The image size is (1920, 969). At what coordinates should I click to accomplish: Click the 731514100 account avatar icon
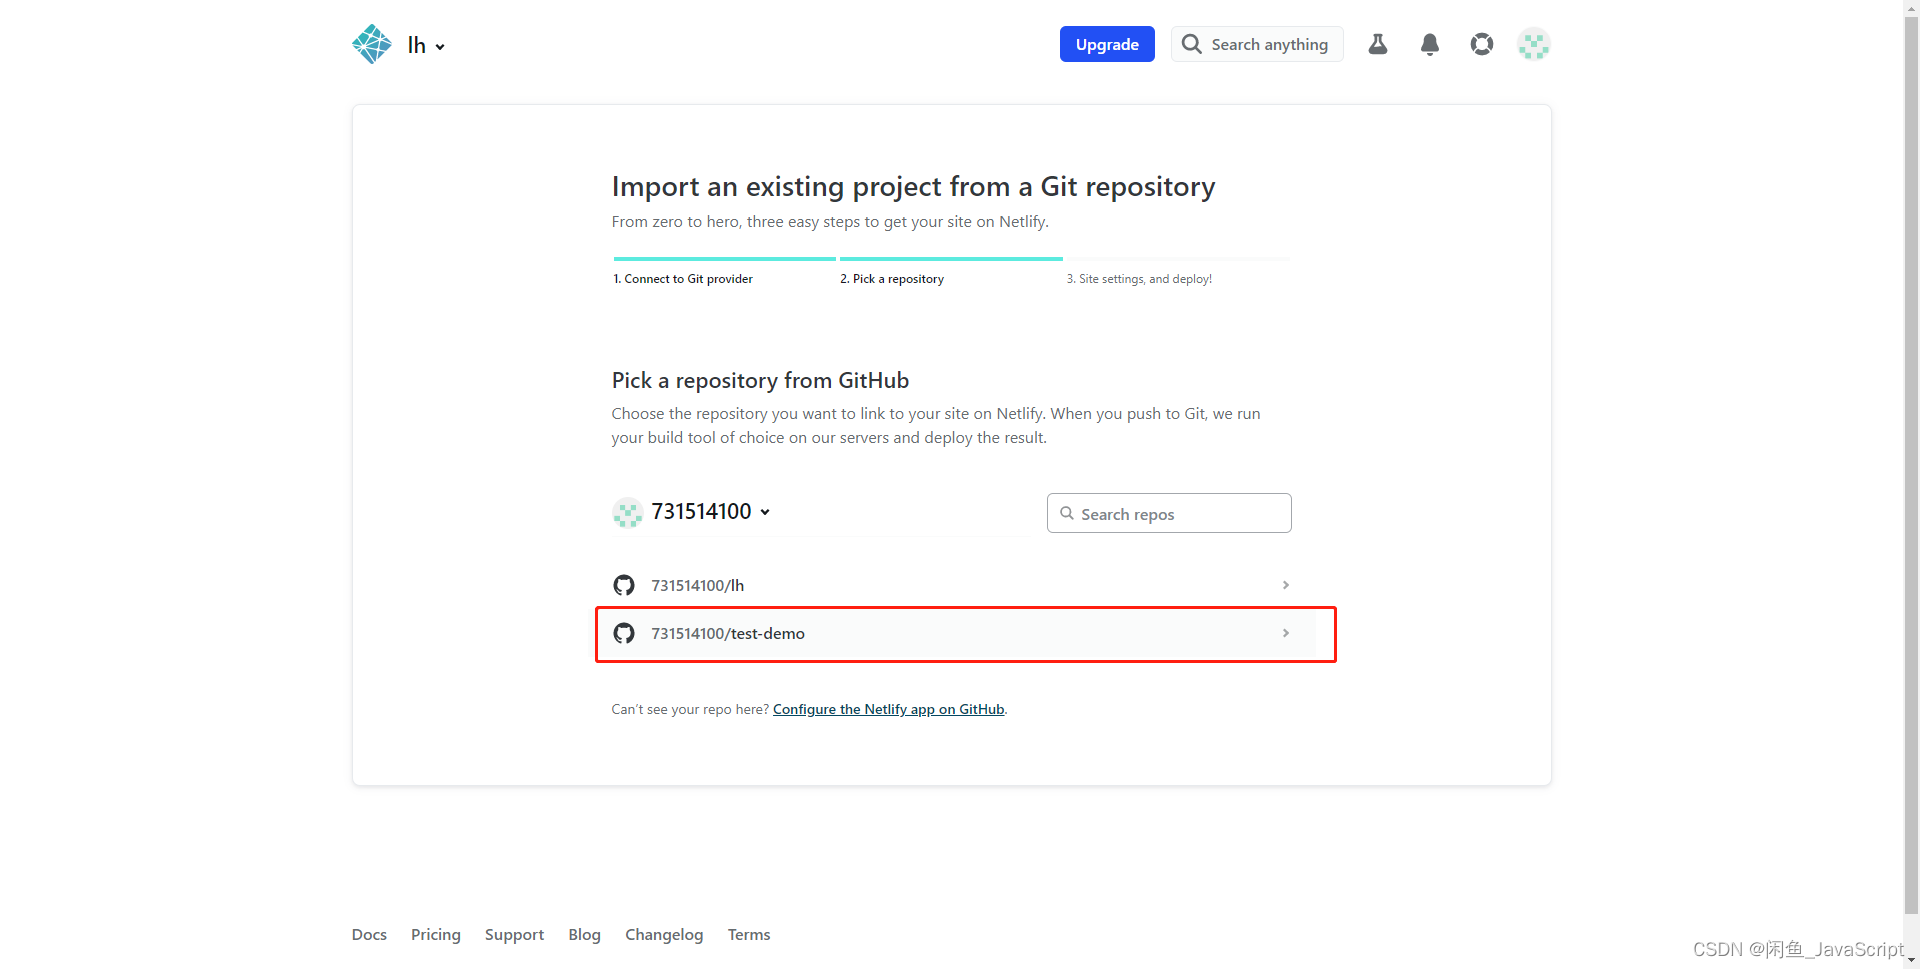tap(627, 512)
